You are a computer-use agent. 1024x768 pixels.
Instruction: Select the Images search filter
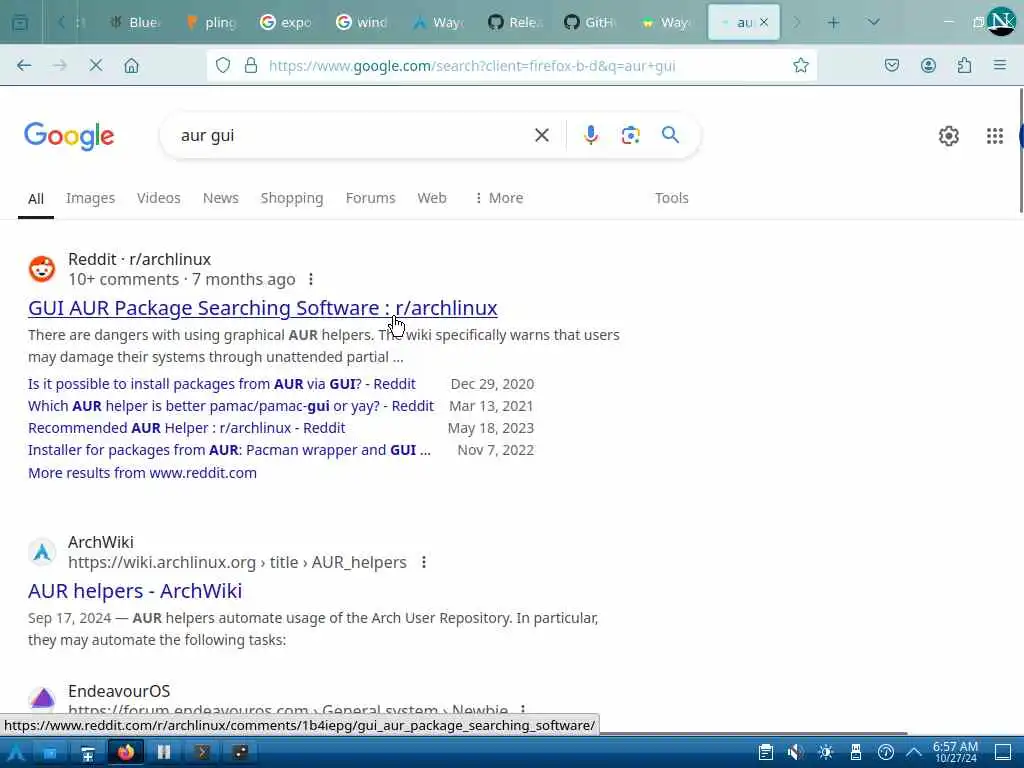click(x=90, y=198)
